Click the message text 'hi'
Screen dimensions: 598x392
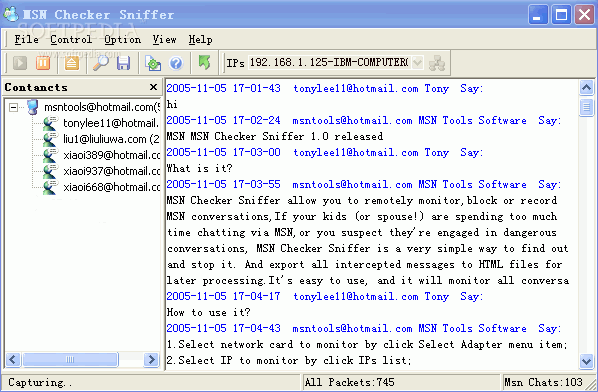(x=172, y=104)
